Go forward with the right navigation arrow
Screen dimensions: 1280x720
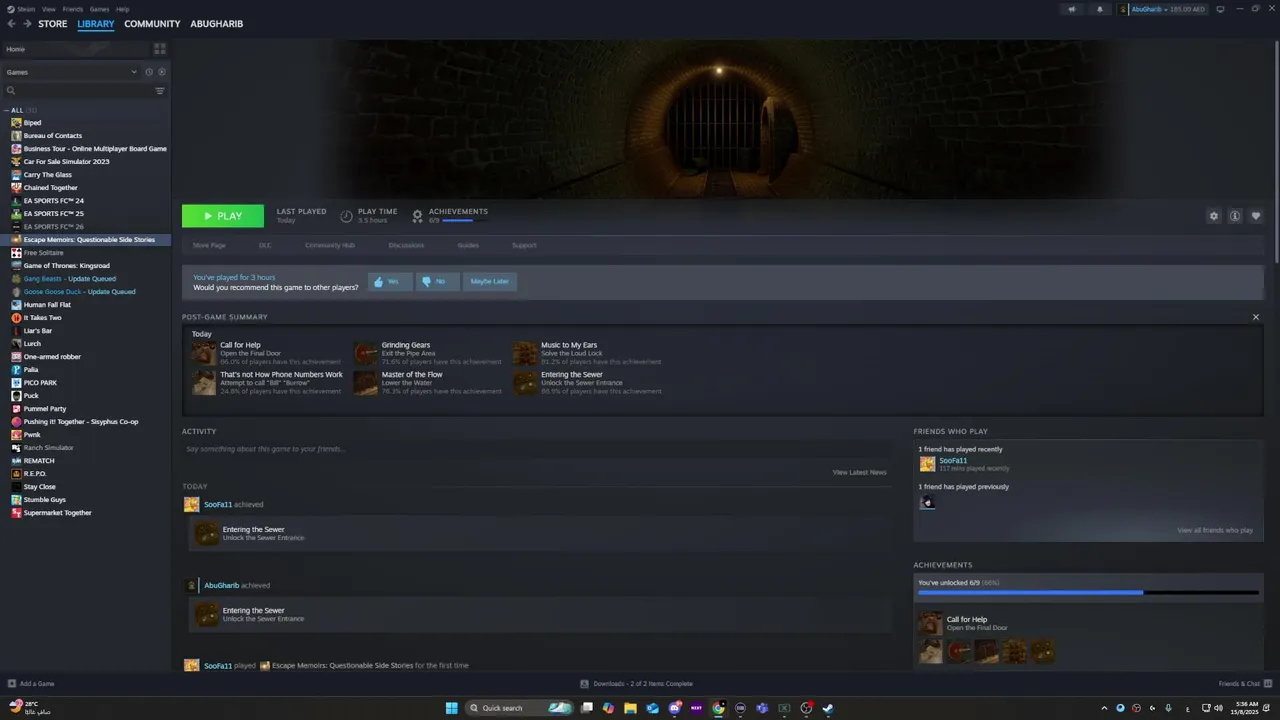26,24
